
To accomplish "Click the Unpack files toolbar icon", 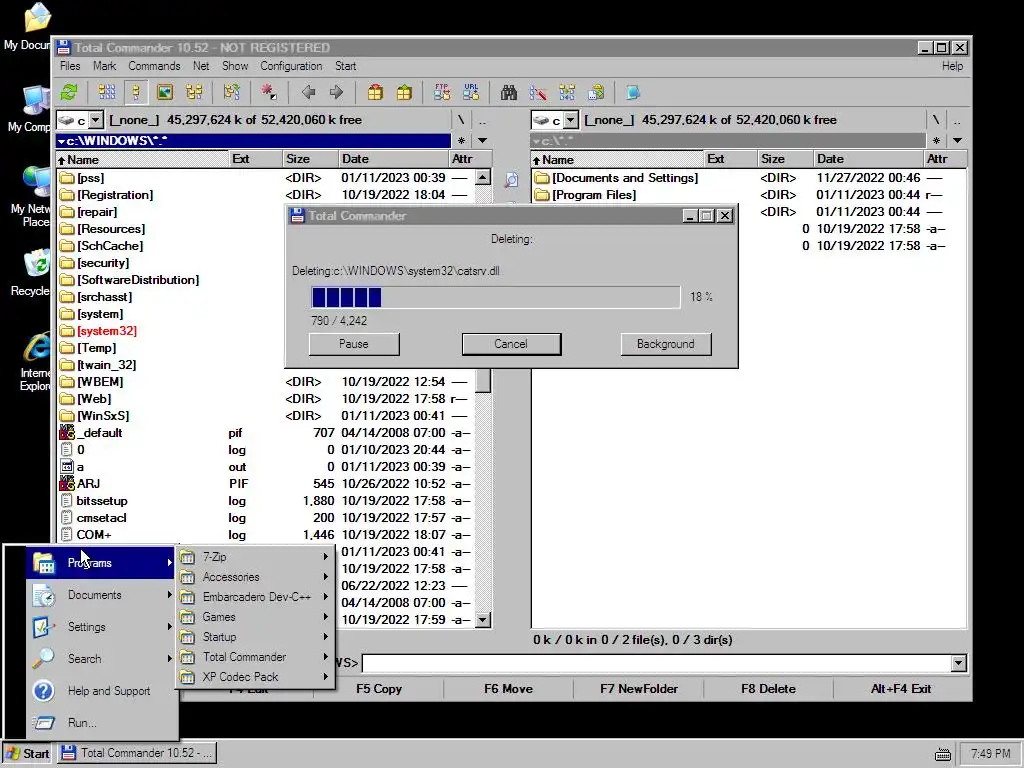I will (404, 93).
